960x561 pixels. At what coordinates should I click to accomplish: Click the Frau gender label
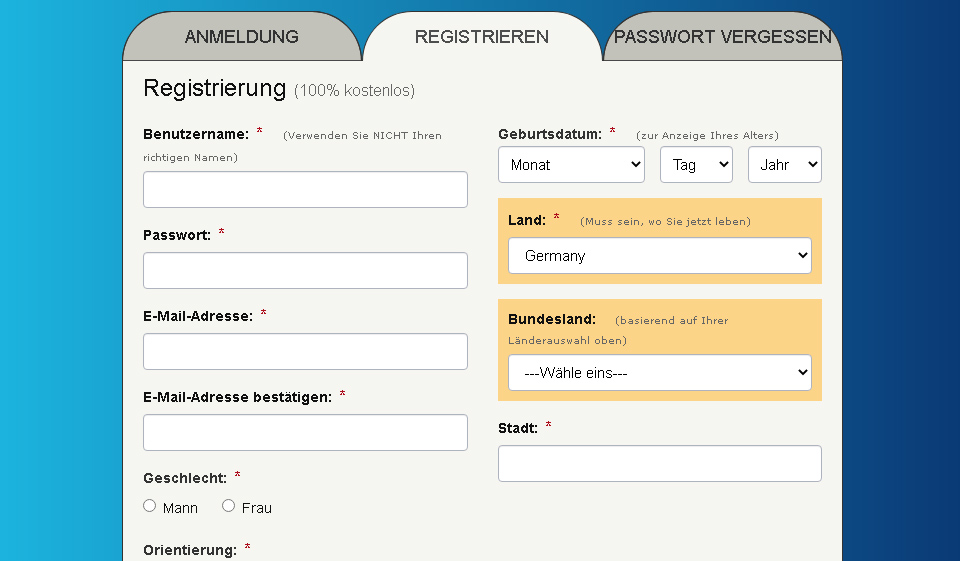click(257, 508)
